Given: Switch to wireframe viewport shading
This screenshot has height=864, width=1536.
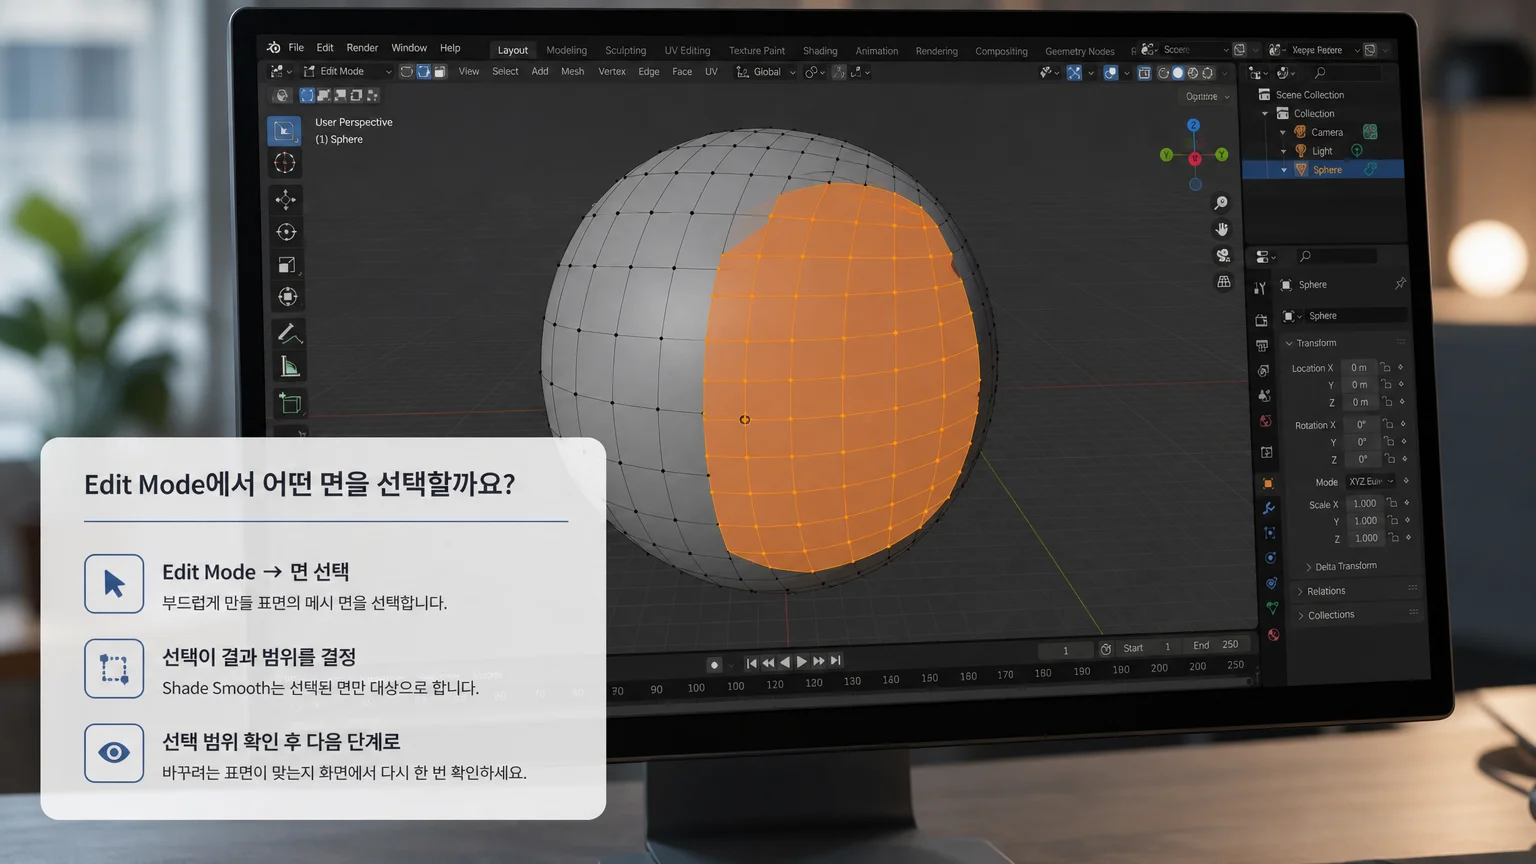Looking at the screenshot, I should pos(1163,73).
